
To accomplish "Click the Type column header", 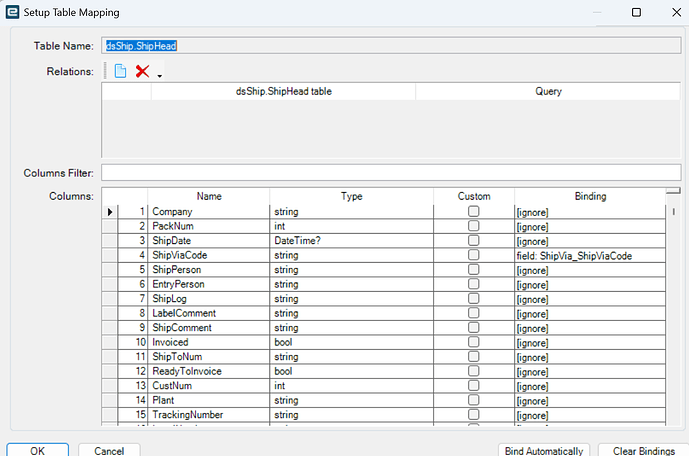I will [x=352, y=196].
